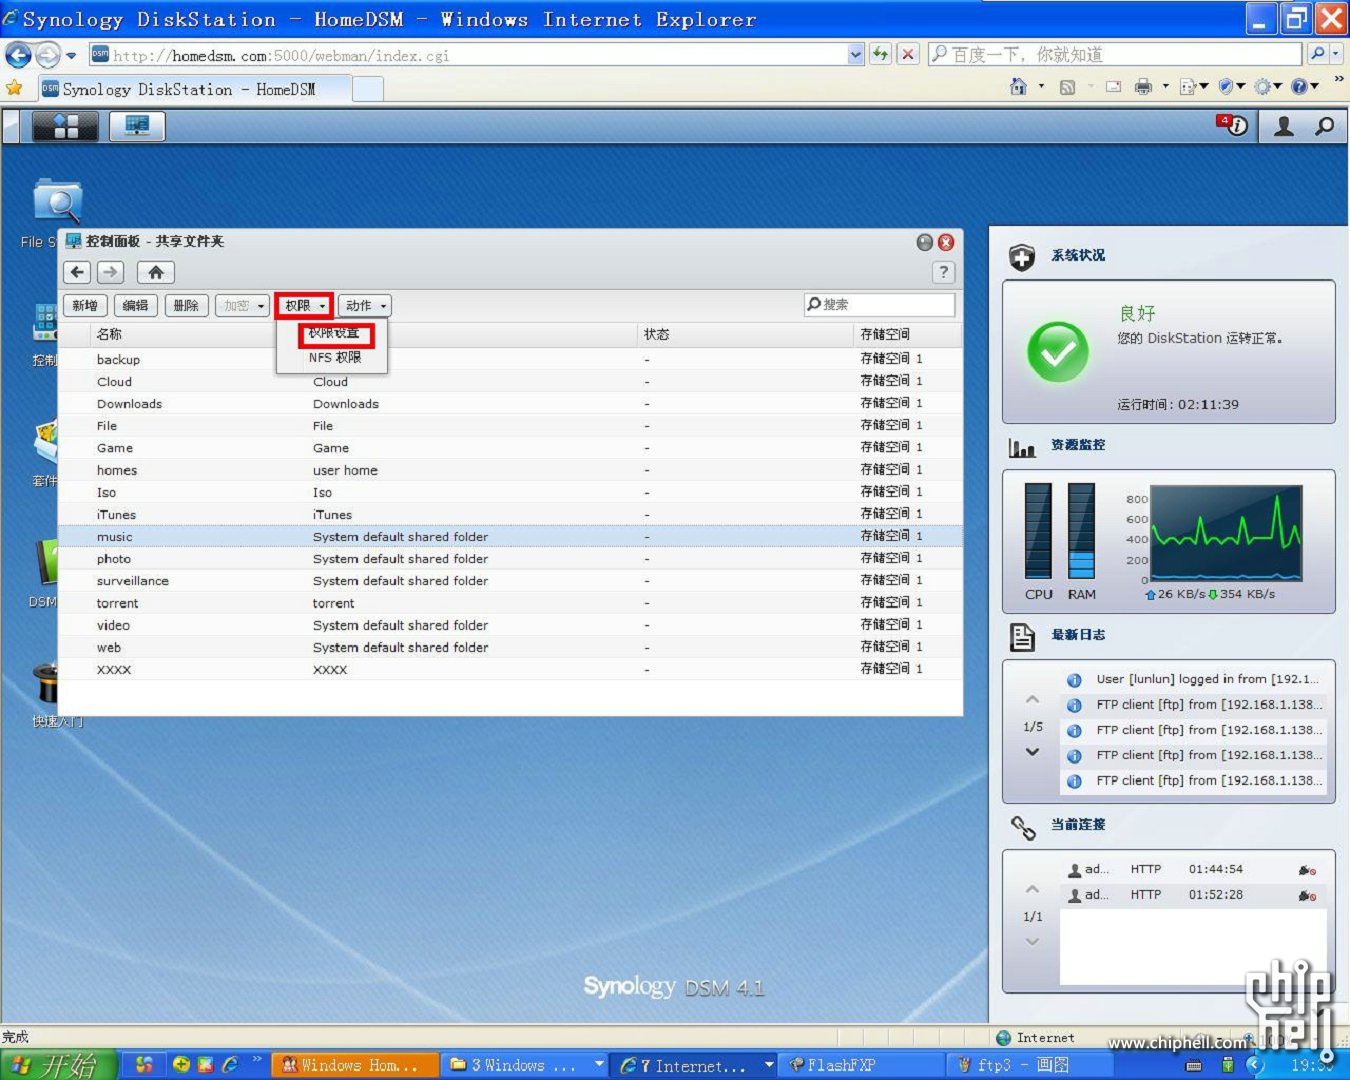
Task: Click the current connections link icon
Action: click(x=1023, y=827)
